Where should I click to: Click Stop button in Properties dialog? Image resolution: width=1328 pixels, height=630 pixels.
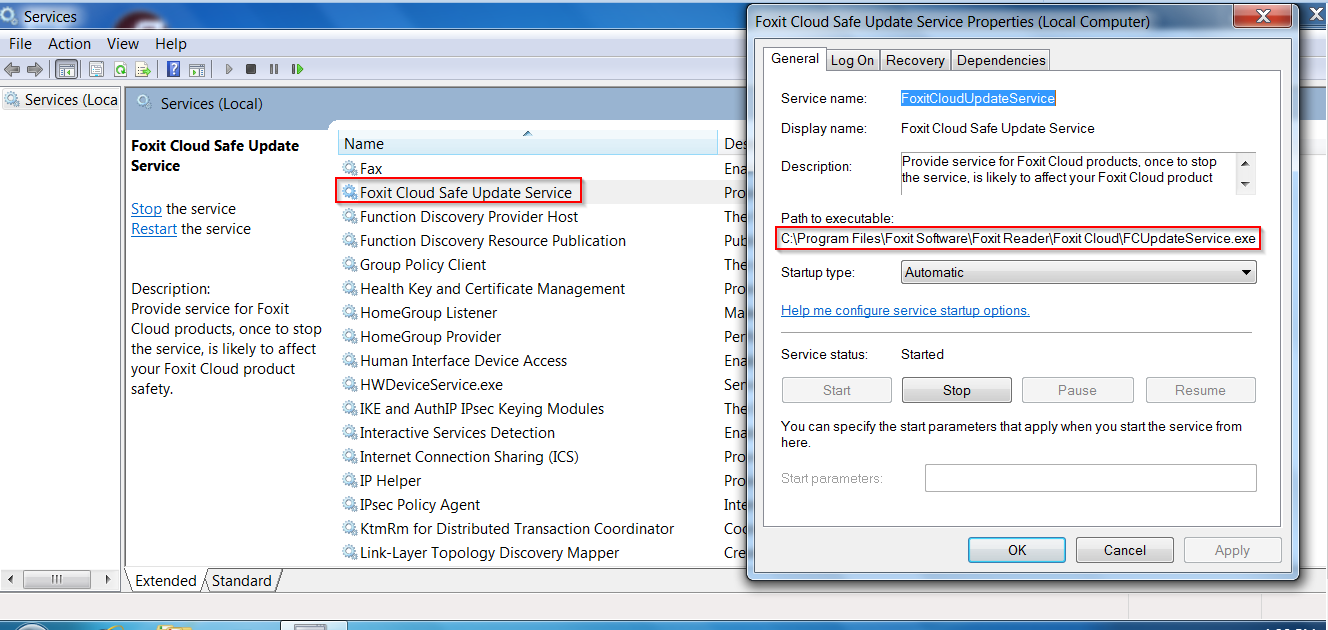957,390
